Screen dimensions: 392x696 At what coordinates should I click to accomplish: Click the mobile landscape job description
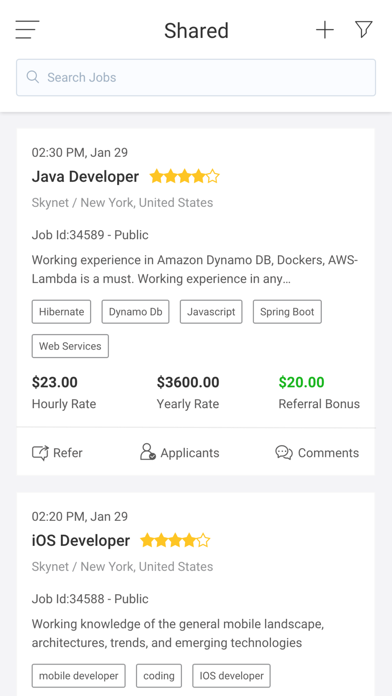(x=178, y=633)
